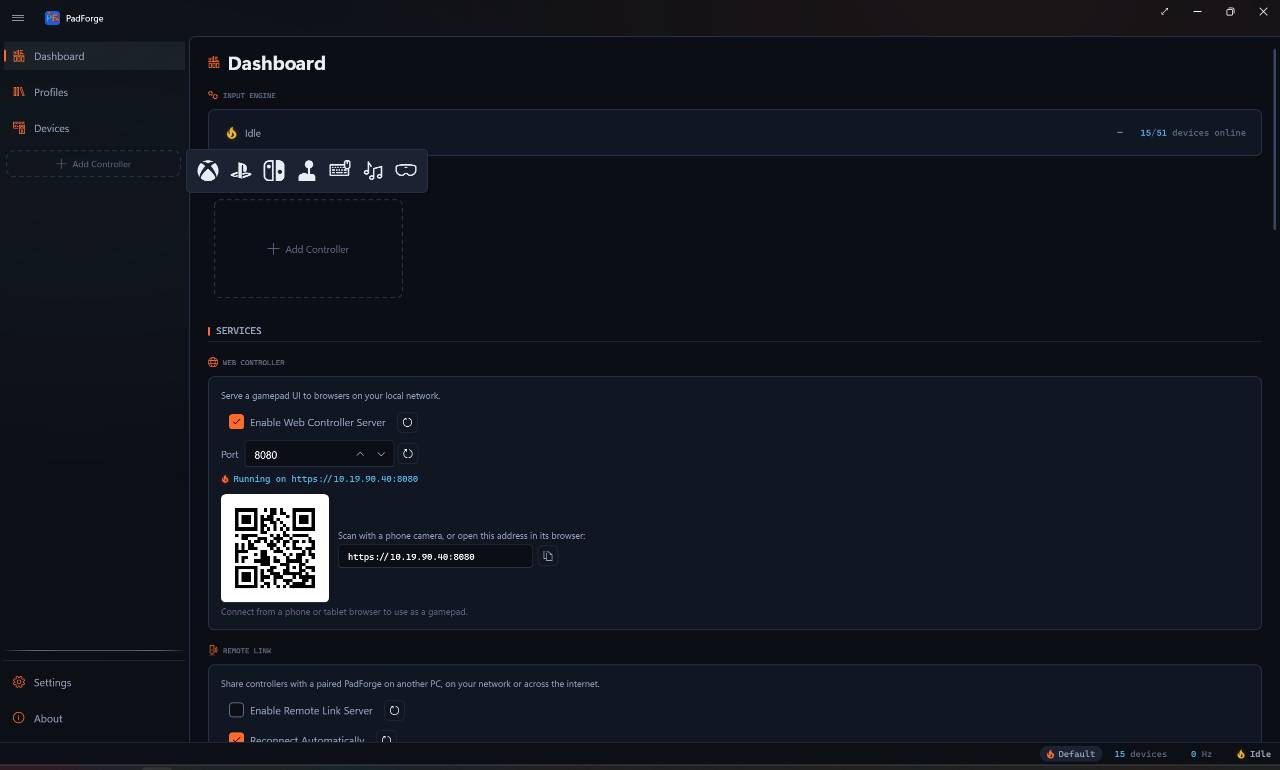
Task: Choose the Xbox controller type icon
Action: [208, 171]
